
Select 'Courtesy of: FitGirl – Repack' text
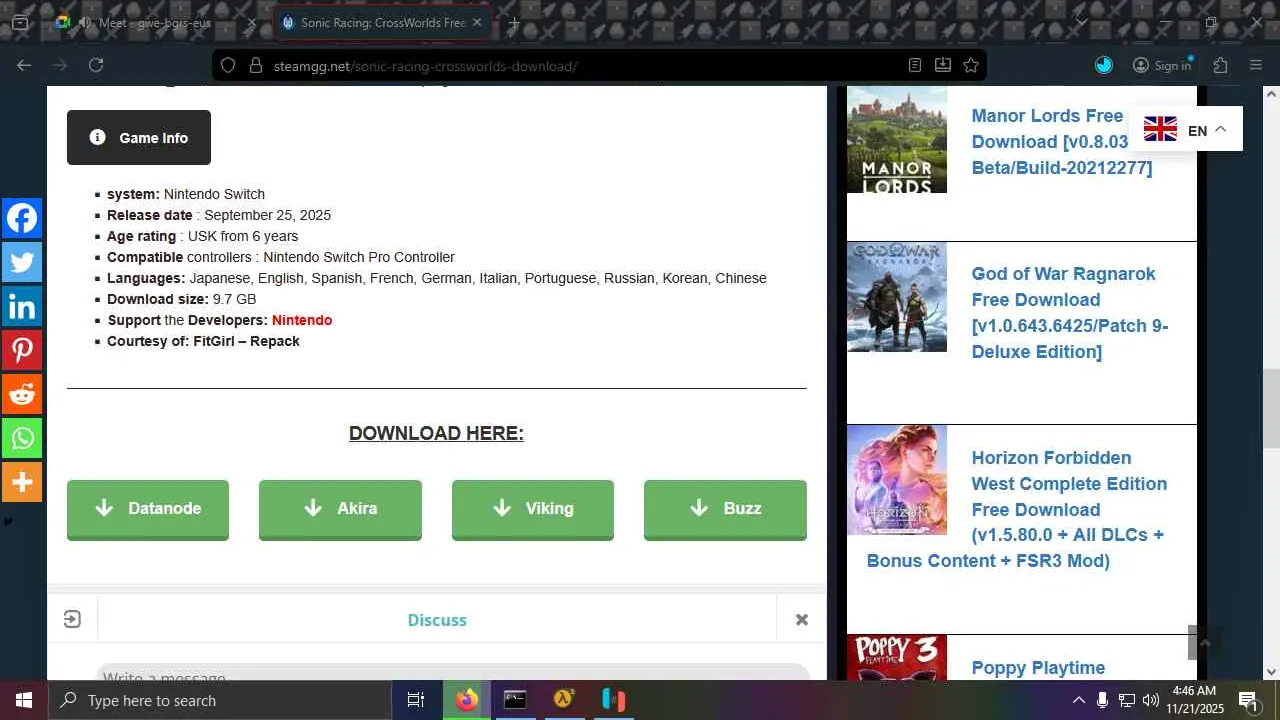point(203,341)
